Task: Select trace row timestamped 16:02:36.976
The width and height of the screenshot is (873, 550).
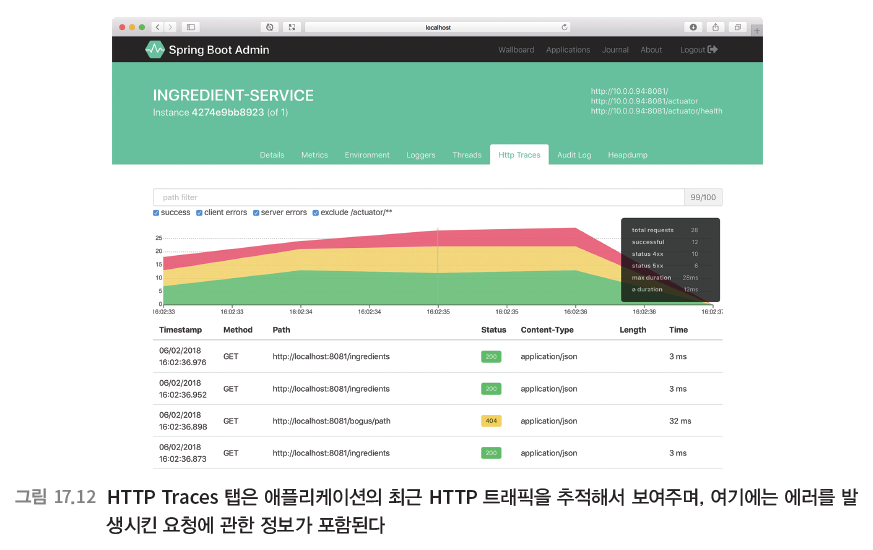Action: (438, 356)
